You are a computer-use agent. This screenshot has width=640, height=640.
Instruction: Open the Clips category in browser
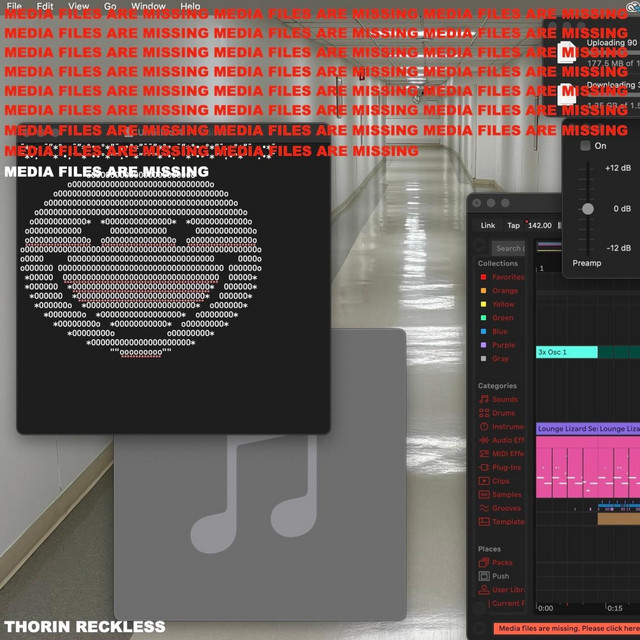coord(494,481)
